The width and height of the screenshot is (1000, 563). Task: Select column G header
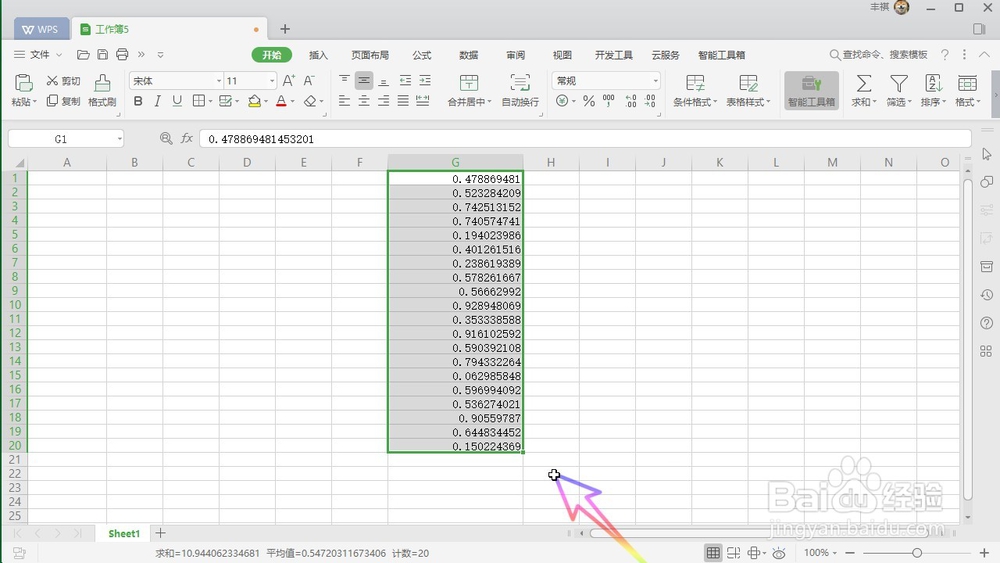tap(455, 163)
